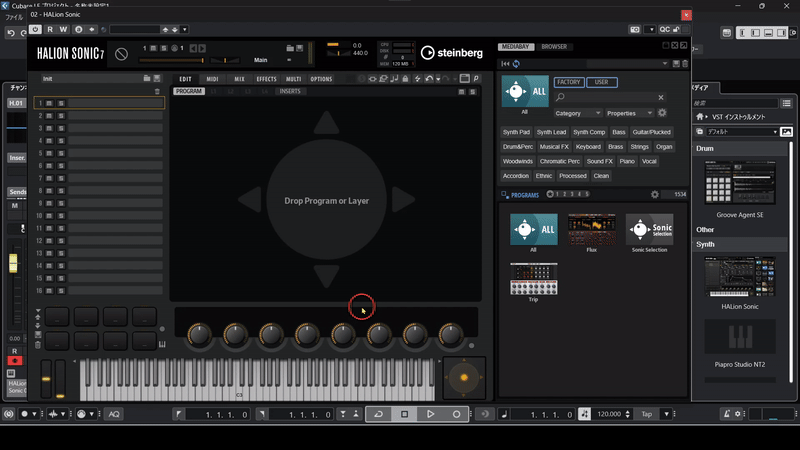The height and width of the screenshot is (450, 800).
Task: Open the BROWSER tab
Action: [x=554, y=46]
